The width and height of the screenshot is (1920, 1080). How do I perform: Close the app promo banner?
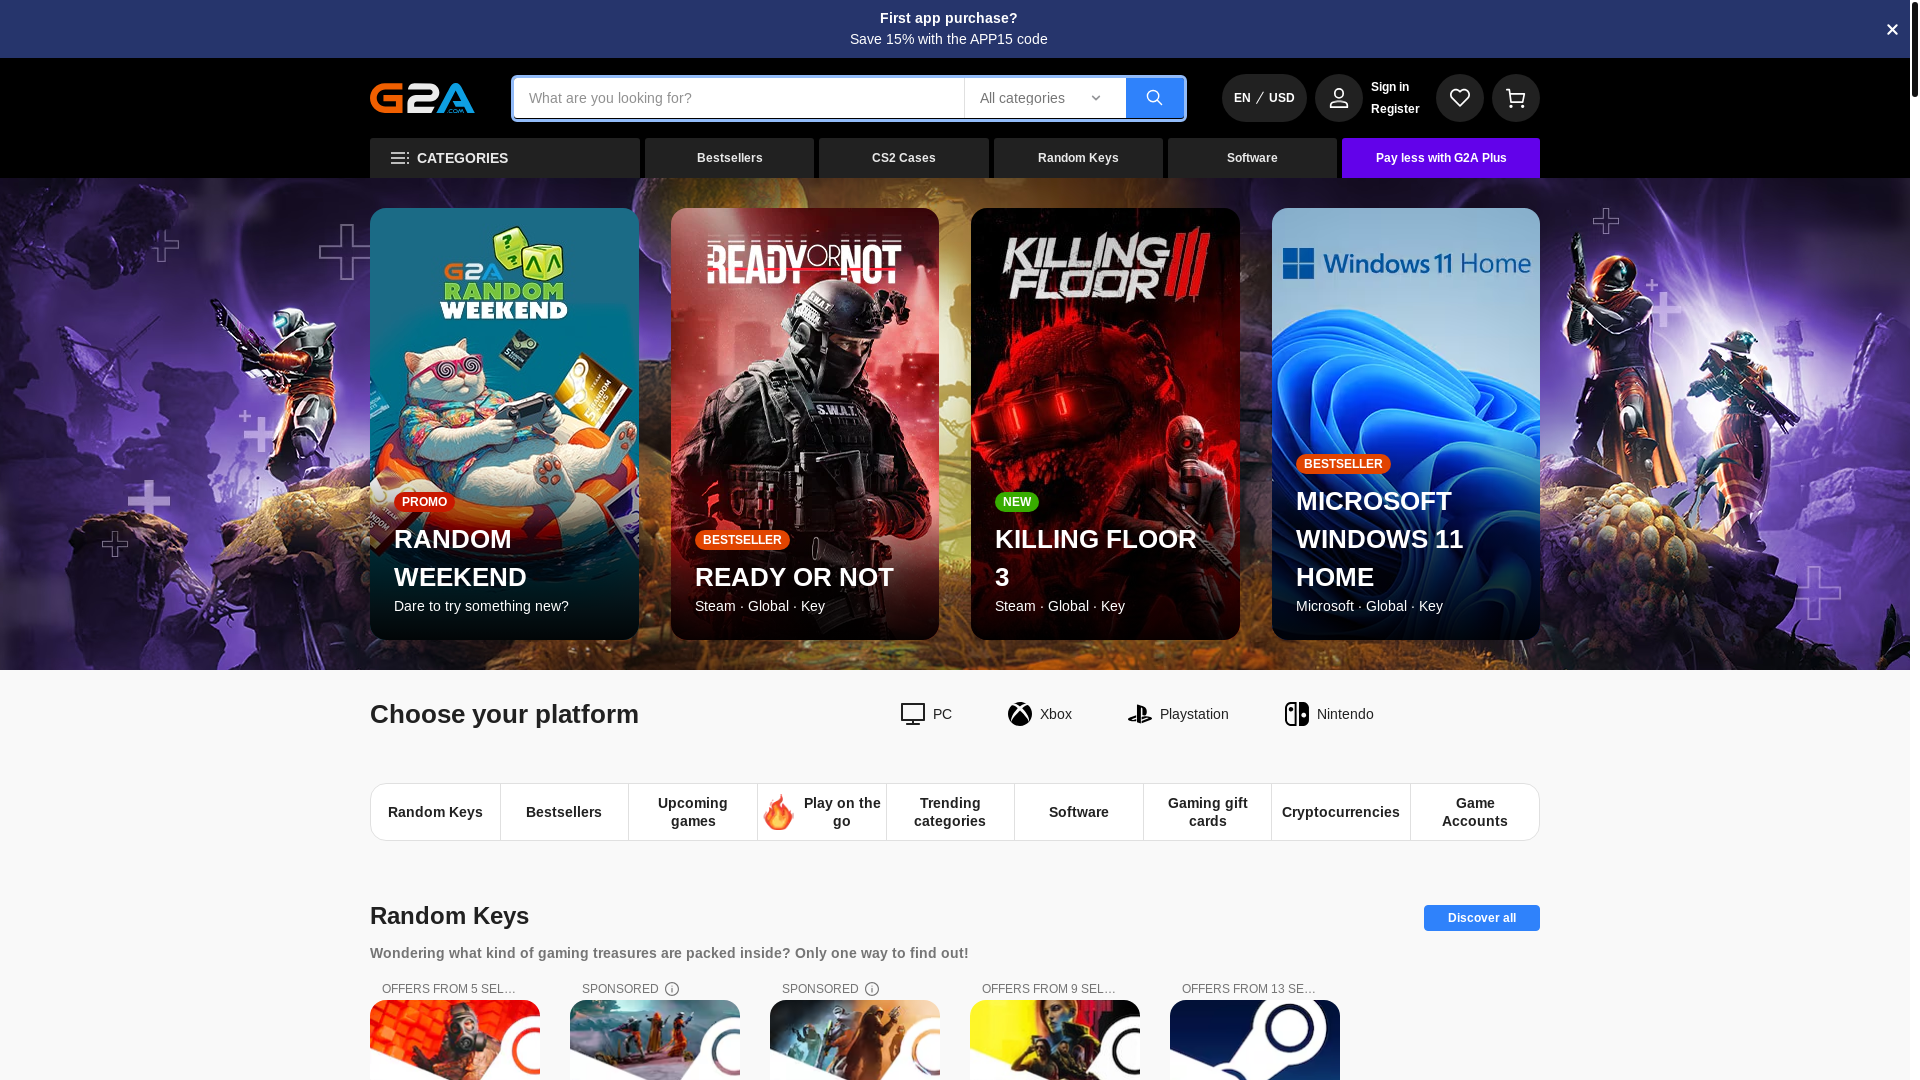[x=1892, y=30]
